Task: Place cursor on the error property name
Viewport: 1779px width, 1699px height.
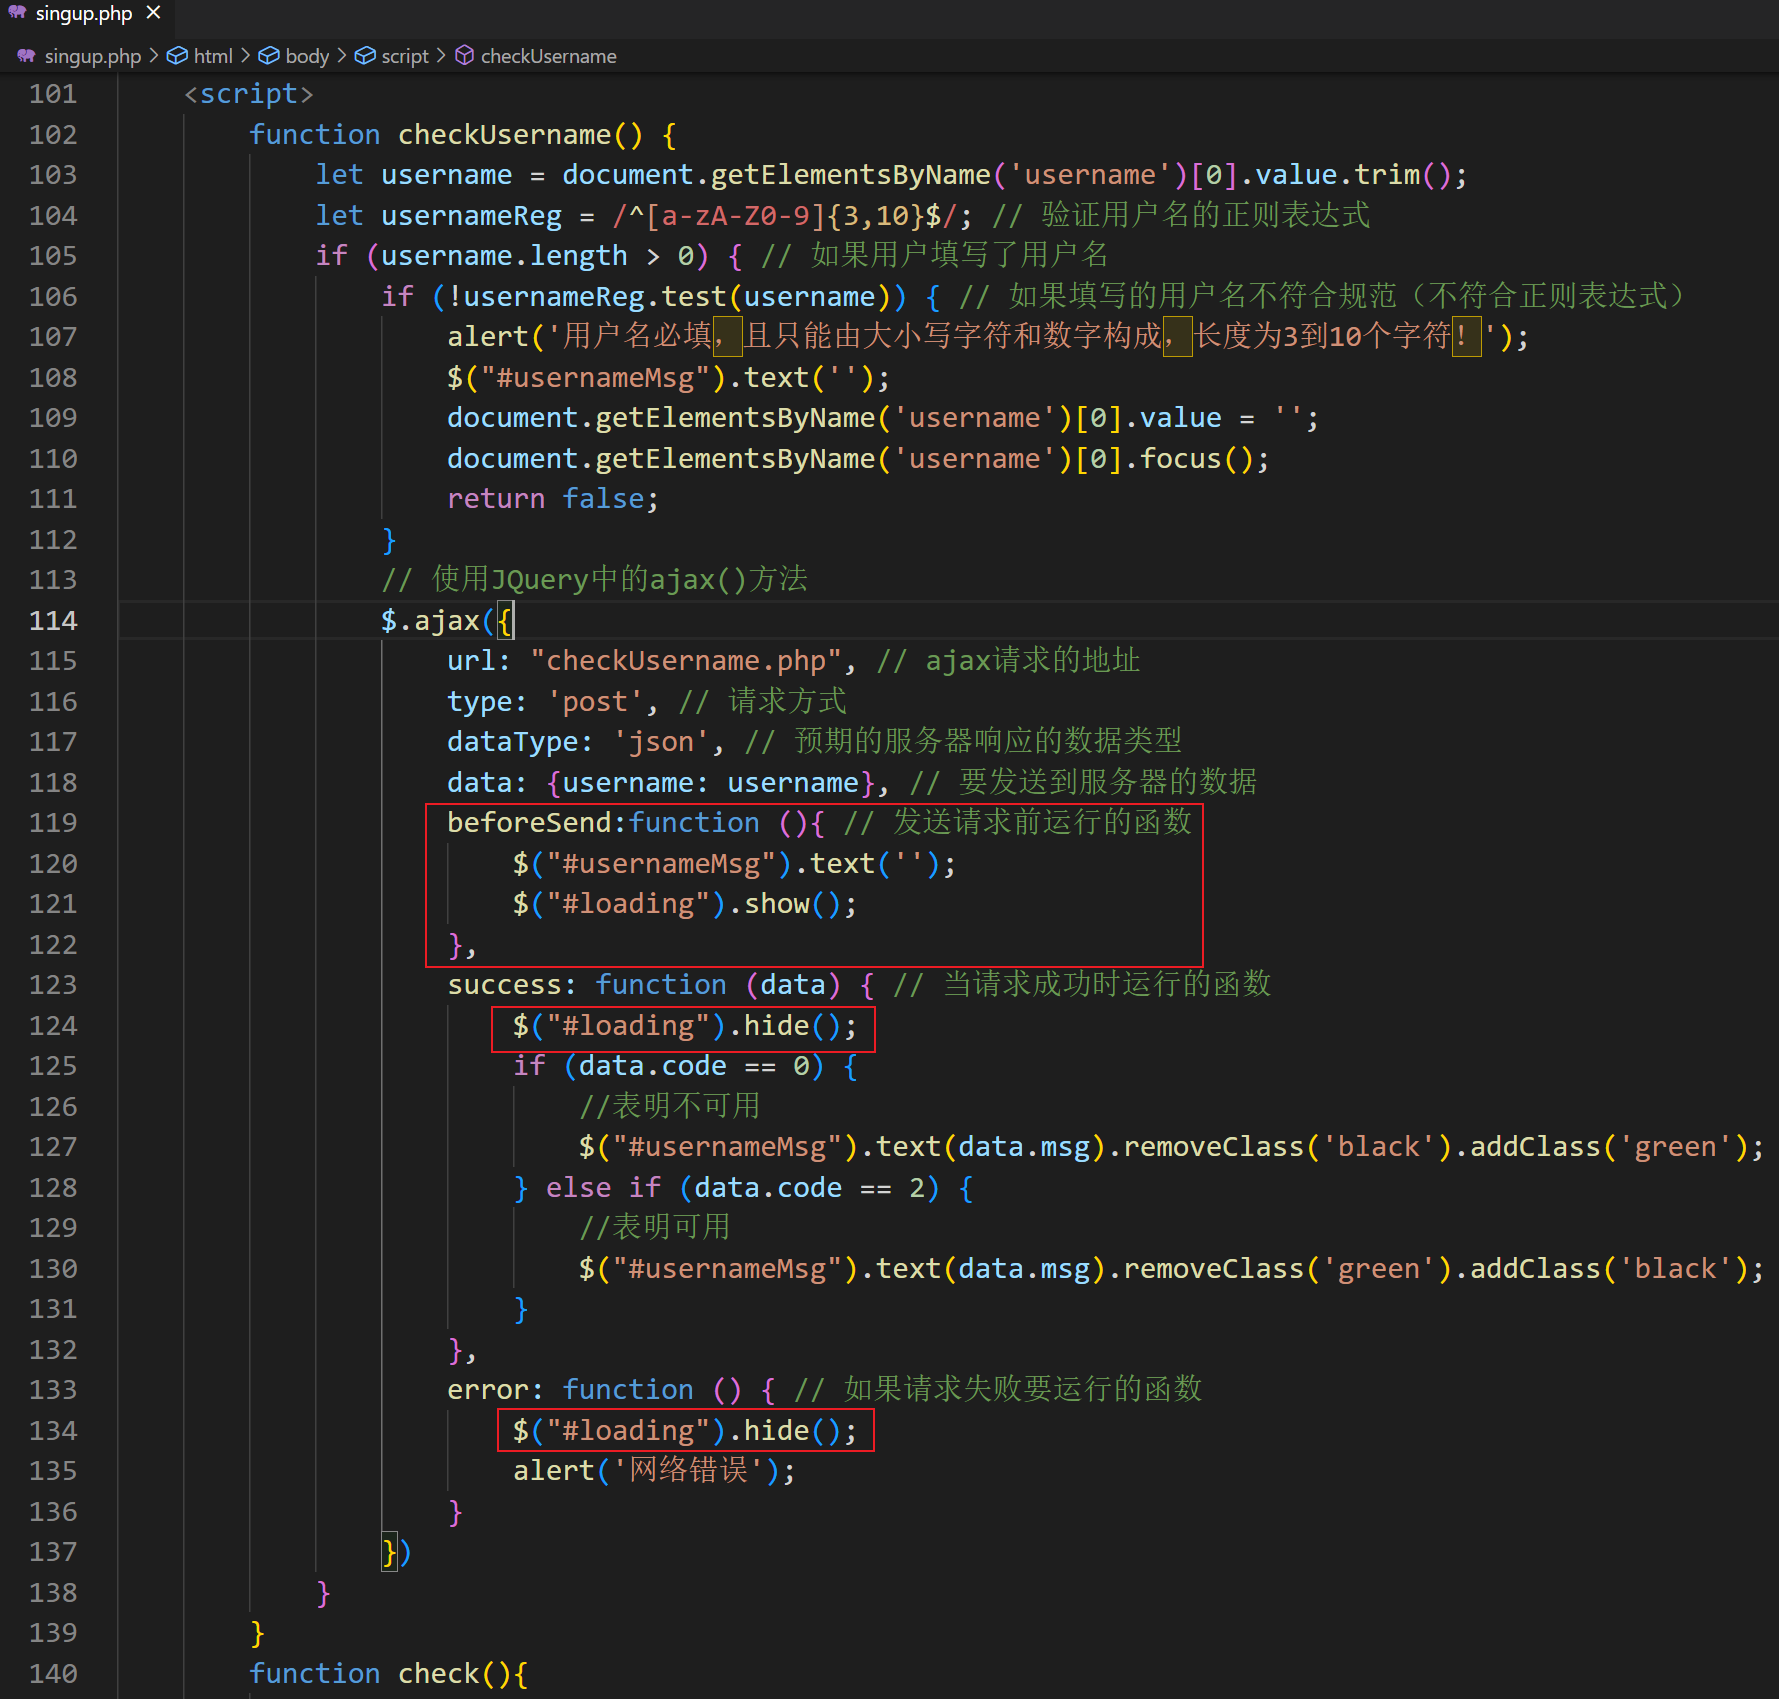Action: (488, 1390)
